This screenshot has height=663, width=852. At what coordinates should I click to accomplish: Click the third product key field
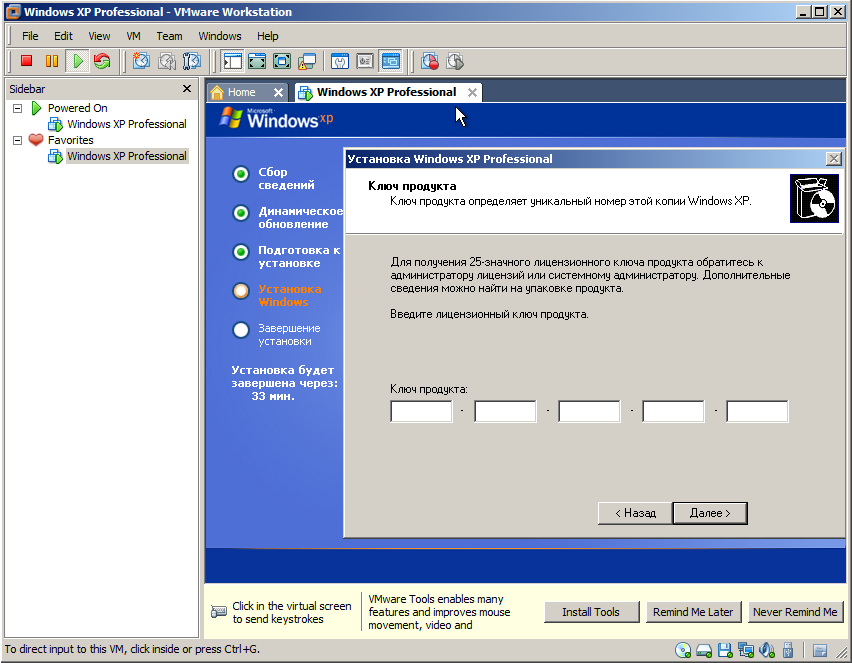[589, 411]
